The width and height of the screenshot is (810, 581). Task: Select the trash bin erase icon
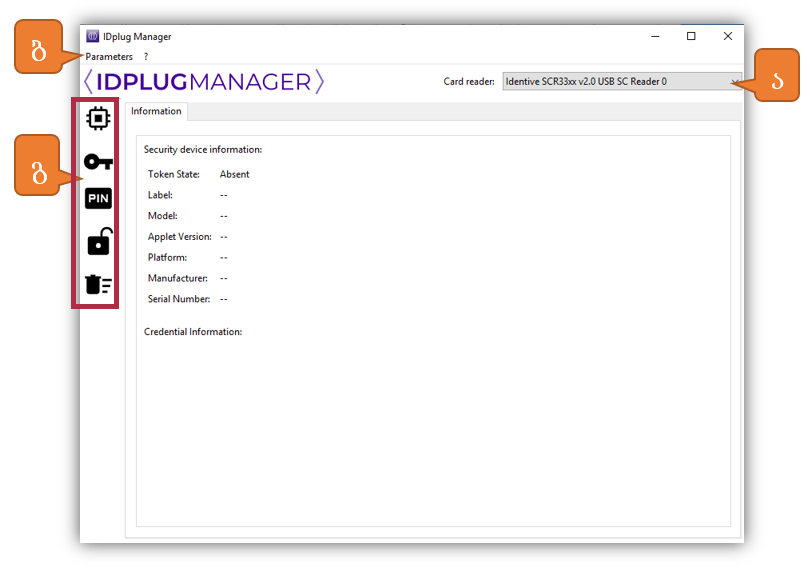(98, 284)
